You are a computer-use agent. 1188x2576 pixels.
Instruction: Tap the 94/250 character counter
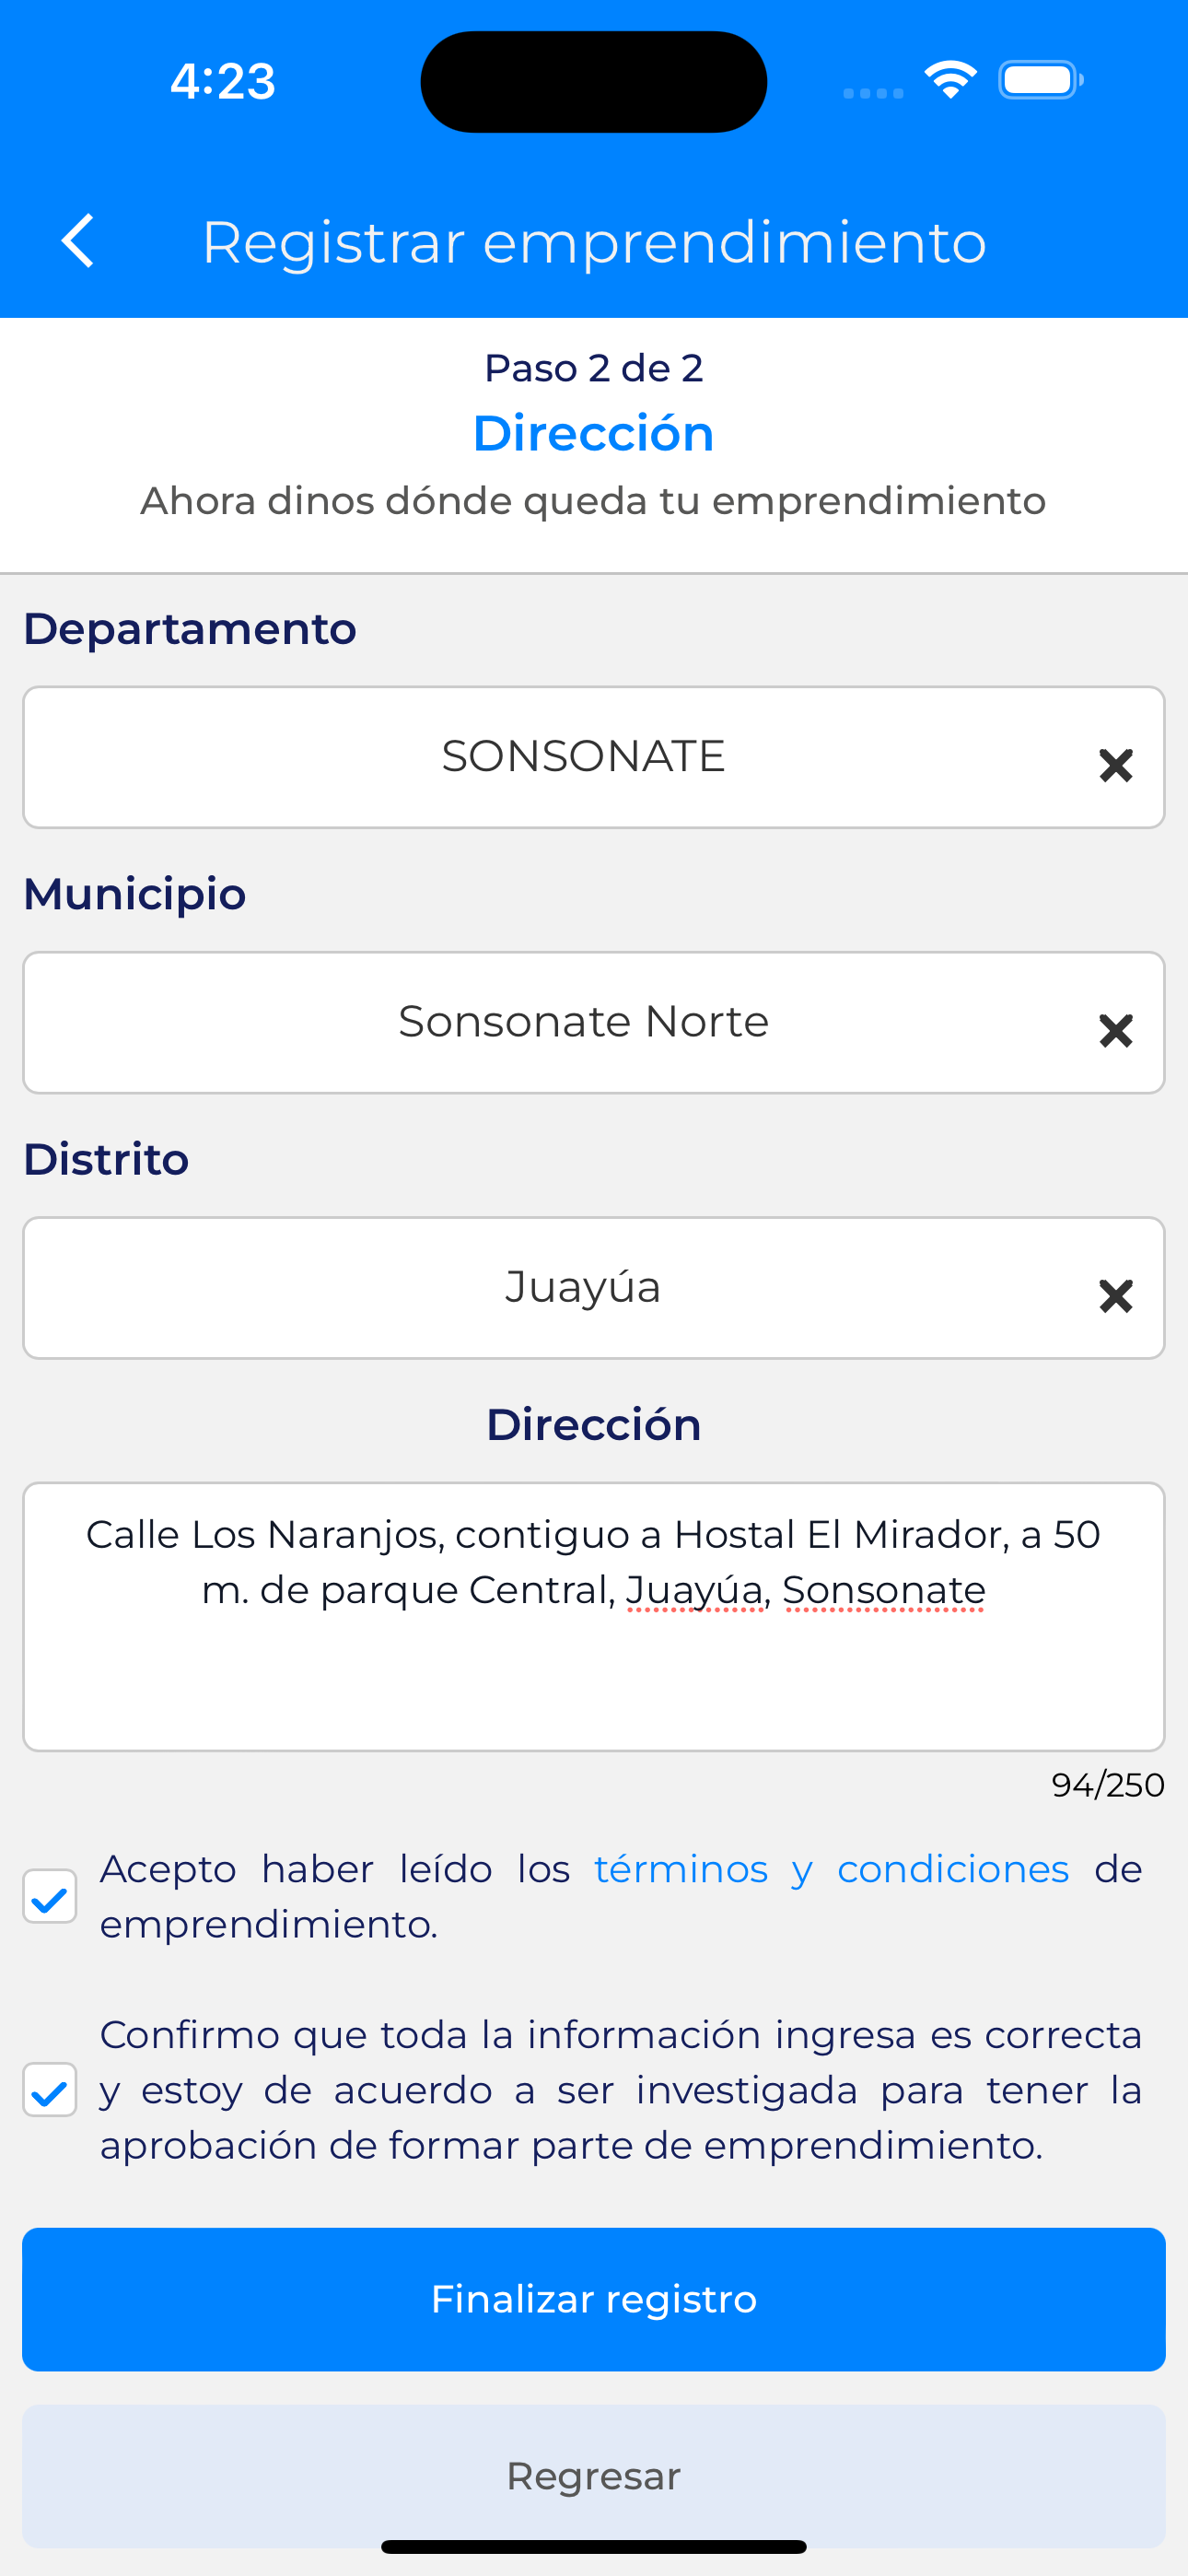(x=1107, y=1785)
